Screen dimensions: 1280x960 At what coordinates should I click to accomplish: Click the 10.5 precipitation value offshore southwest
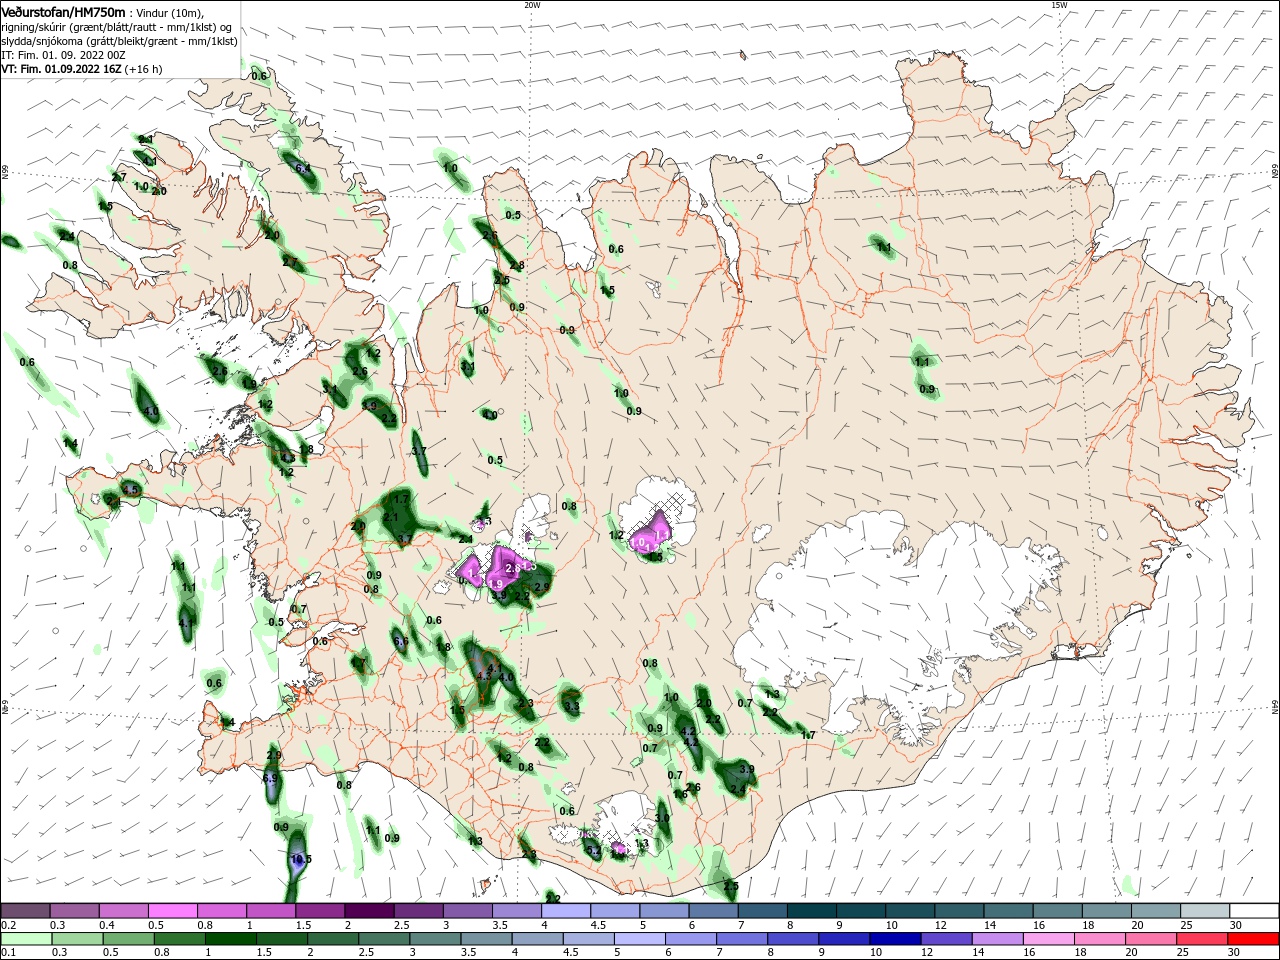pos(300,858)
